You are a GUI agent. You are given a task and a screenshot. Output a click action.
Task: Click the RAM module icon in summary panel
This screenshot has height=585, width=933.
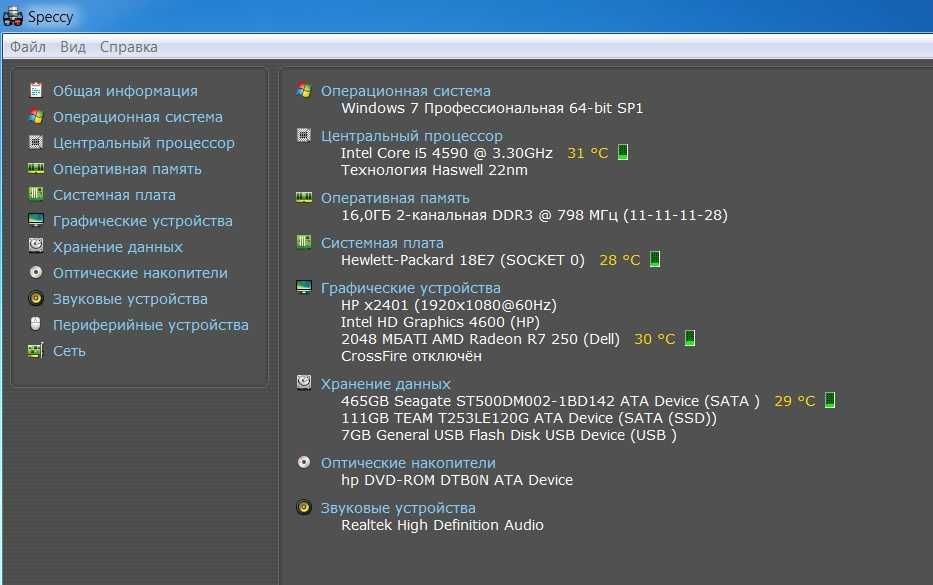click(x=303, y=198)
